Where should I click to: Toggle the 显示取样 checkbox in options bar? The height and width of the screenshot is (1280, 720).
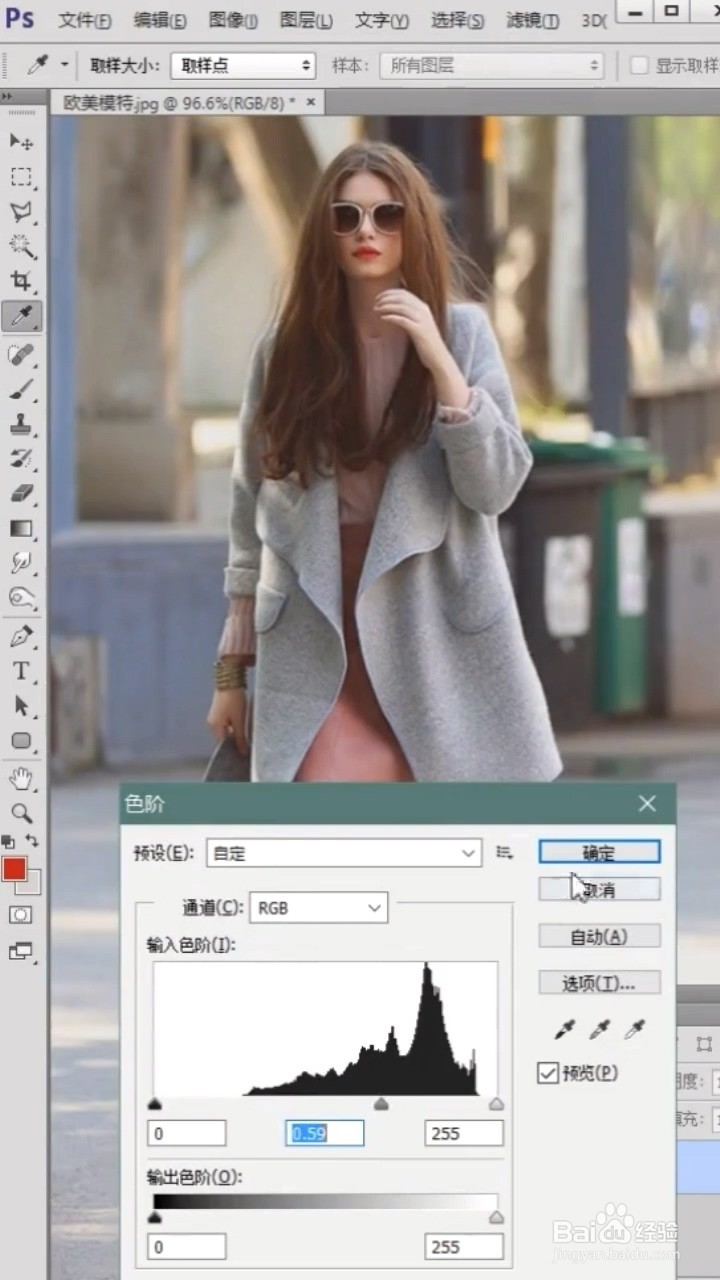point(639,66)
